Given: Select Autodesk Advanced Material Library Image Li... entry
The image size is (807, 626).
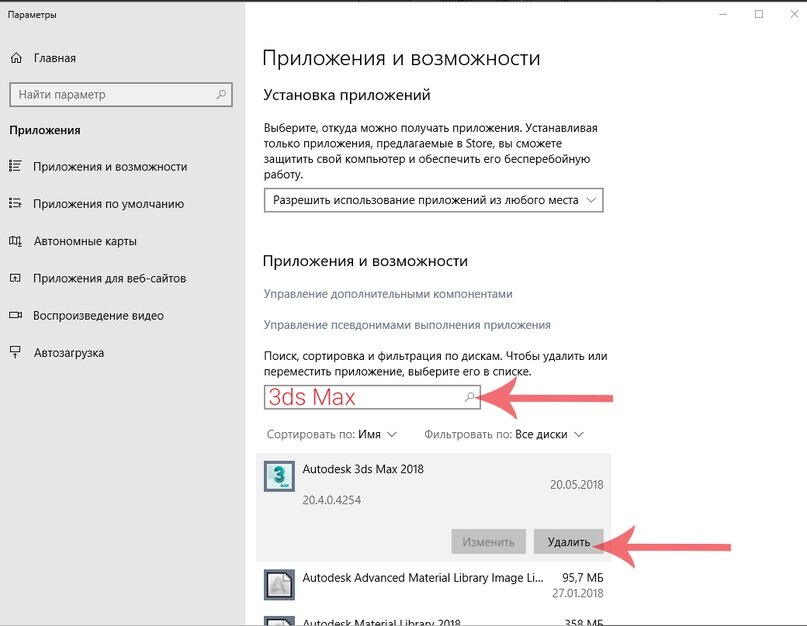Looking at the screenshot, I should [x=433, y=585].
